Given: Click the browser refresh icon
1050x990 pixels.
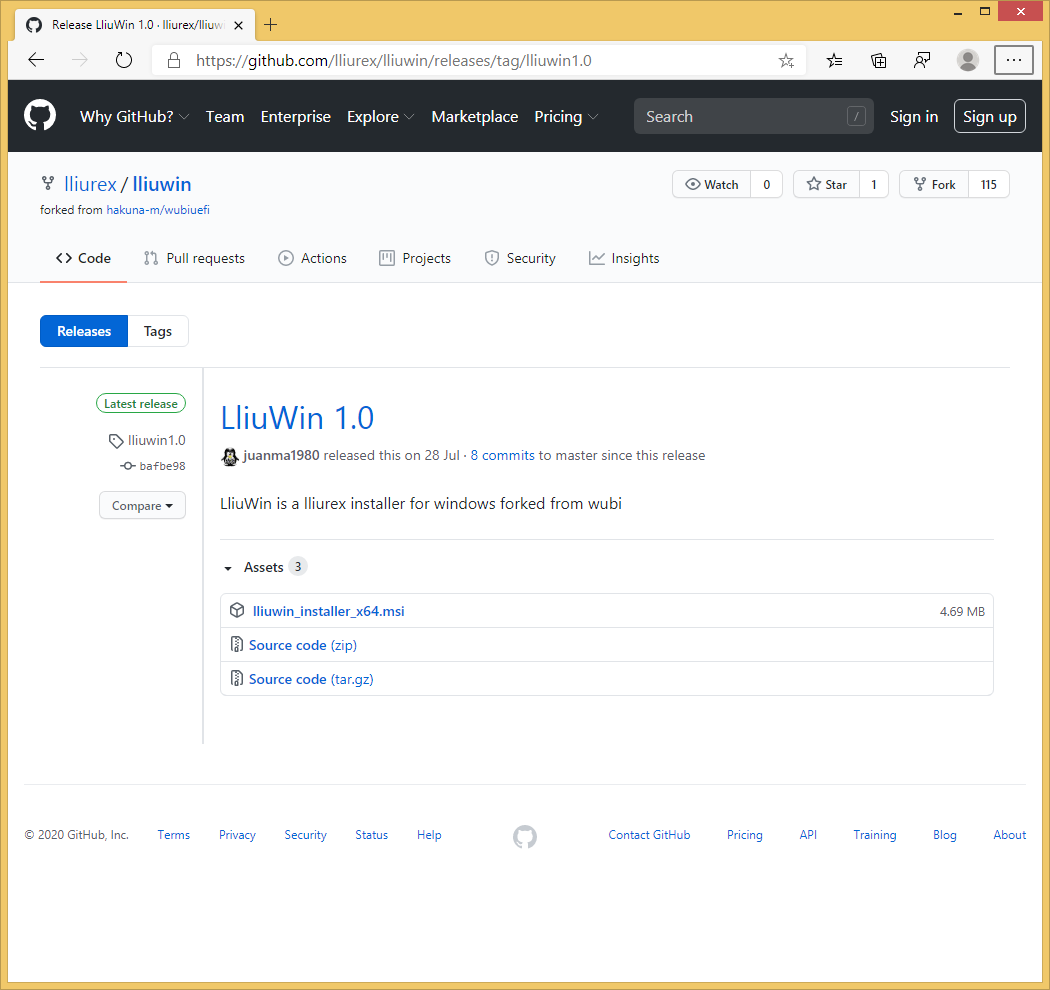Looking at the screenshot, I should [x=124, y=60].
